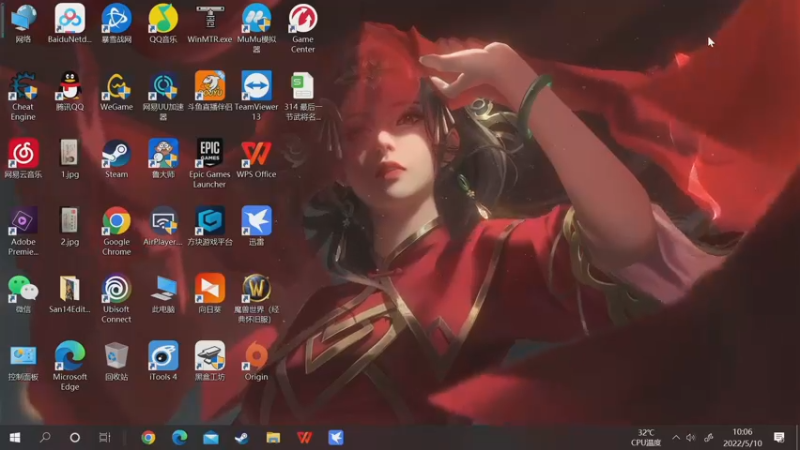The width and height of the screenshot is (800, 450).
Task: Select the 1.jpg image file
Action: tap(70, 159)
